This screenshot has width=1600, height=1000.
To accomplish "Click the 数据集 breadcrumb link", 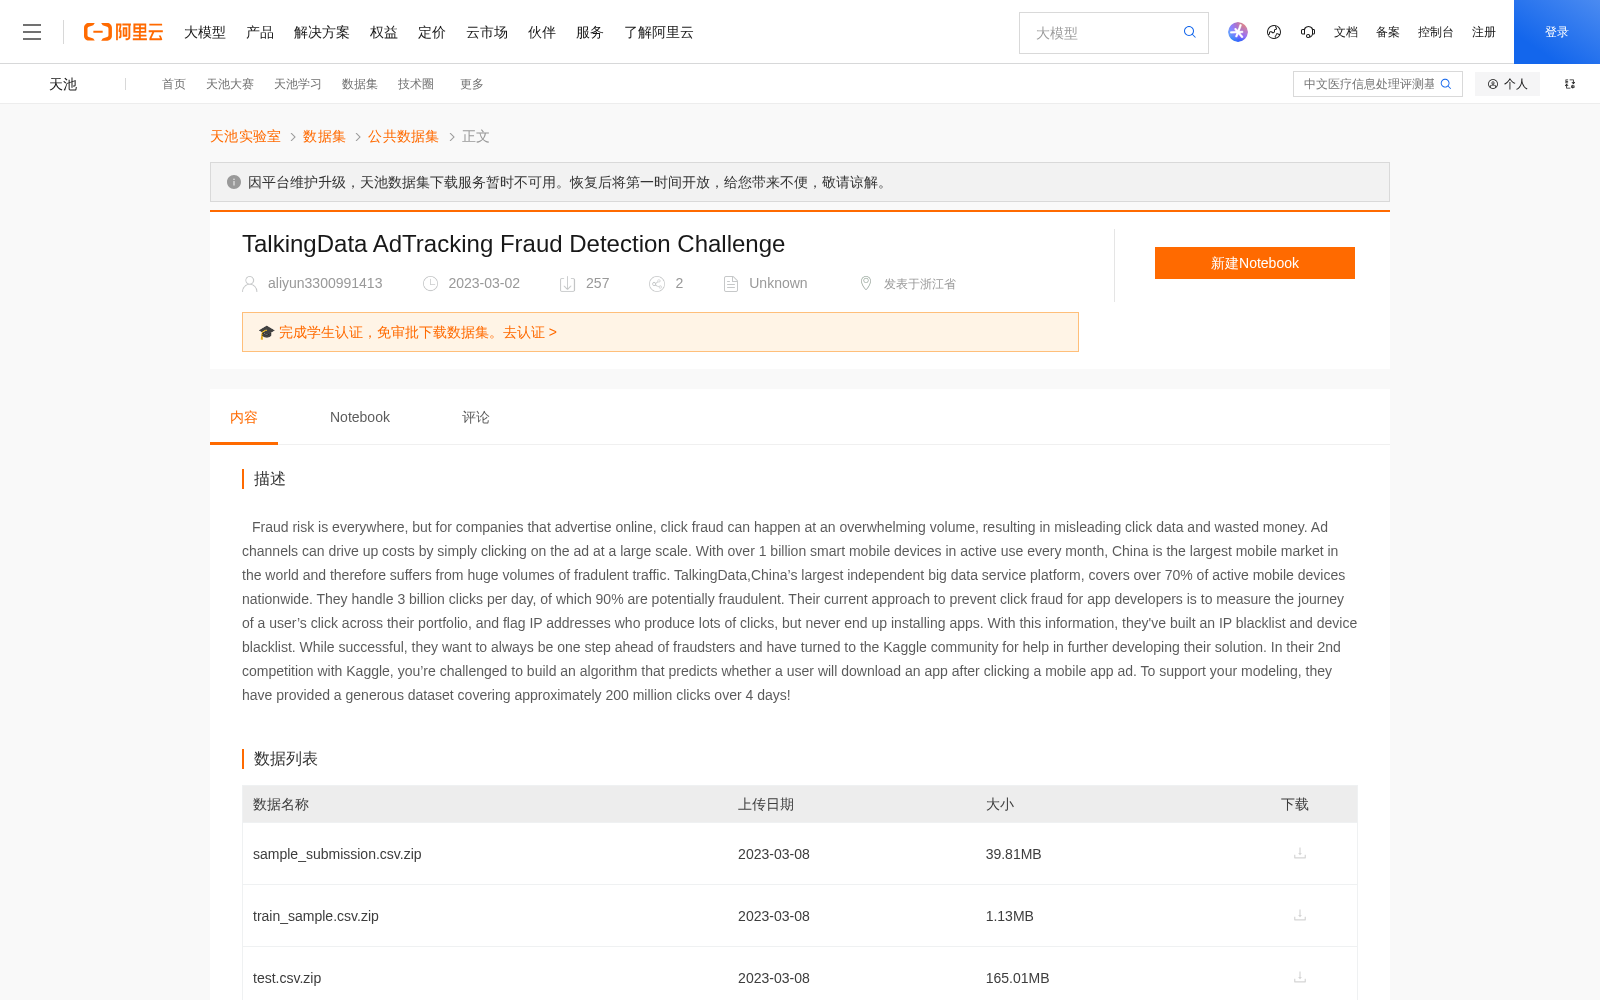I will tap(324, 136).
